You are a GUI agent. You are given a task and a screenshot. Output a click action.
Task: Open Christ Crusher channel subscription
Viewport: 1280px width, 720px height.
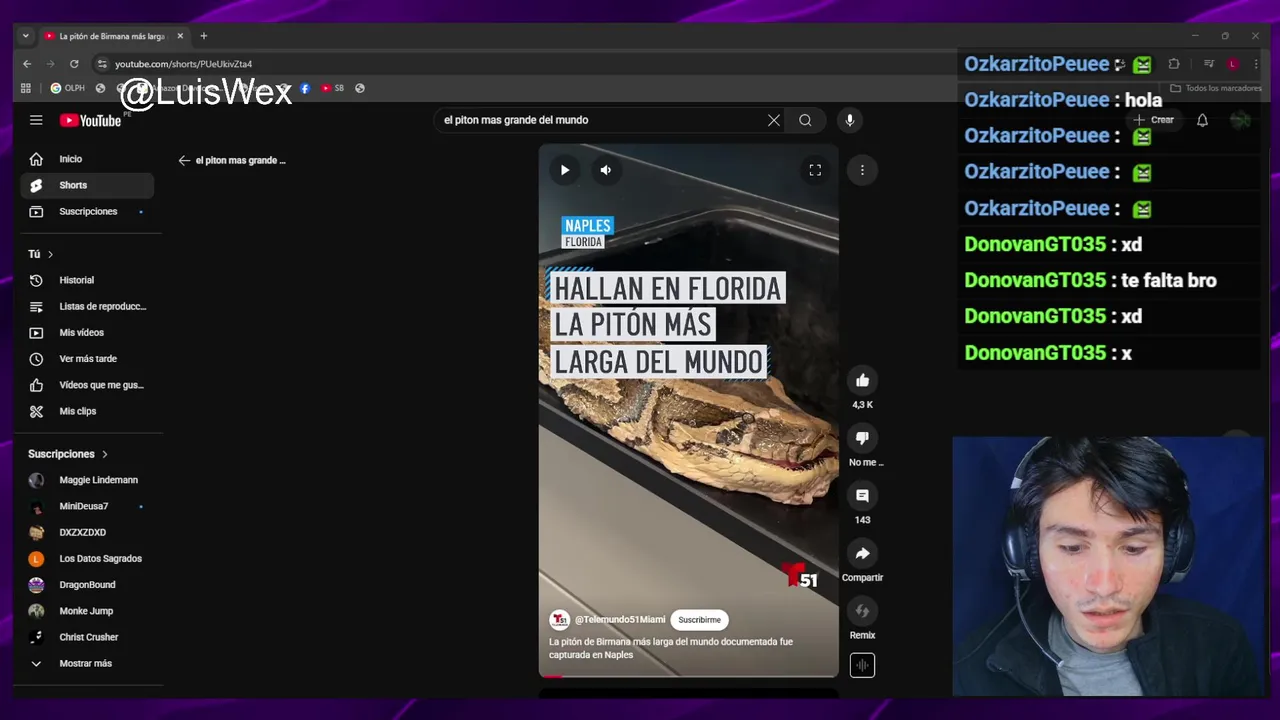pyautogui.click(x=87, y=637)
